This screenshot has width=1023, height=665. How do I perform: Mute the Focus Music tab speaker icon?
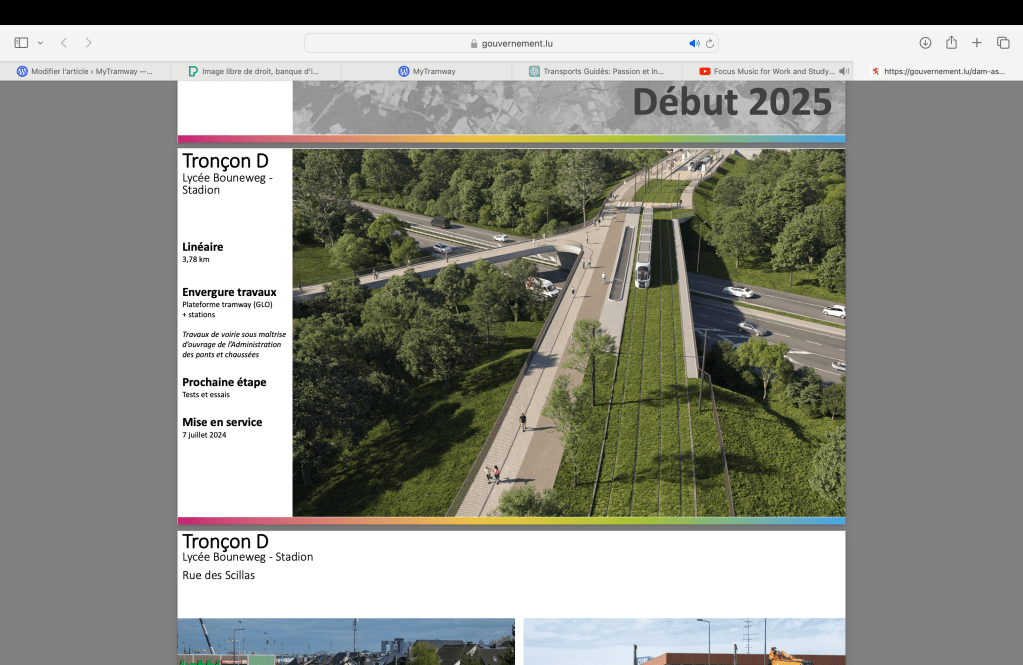tap(845, 72)
